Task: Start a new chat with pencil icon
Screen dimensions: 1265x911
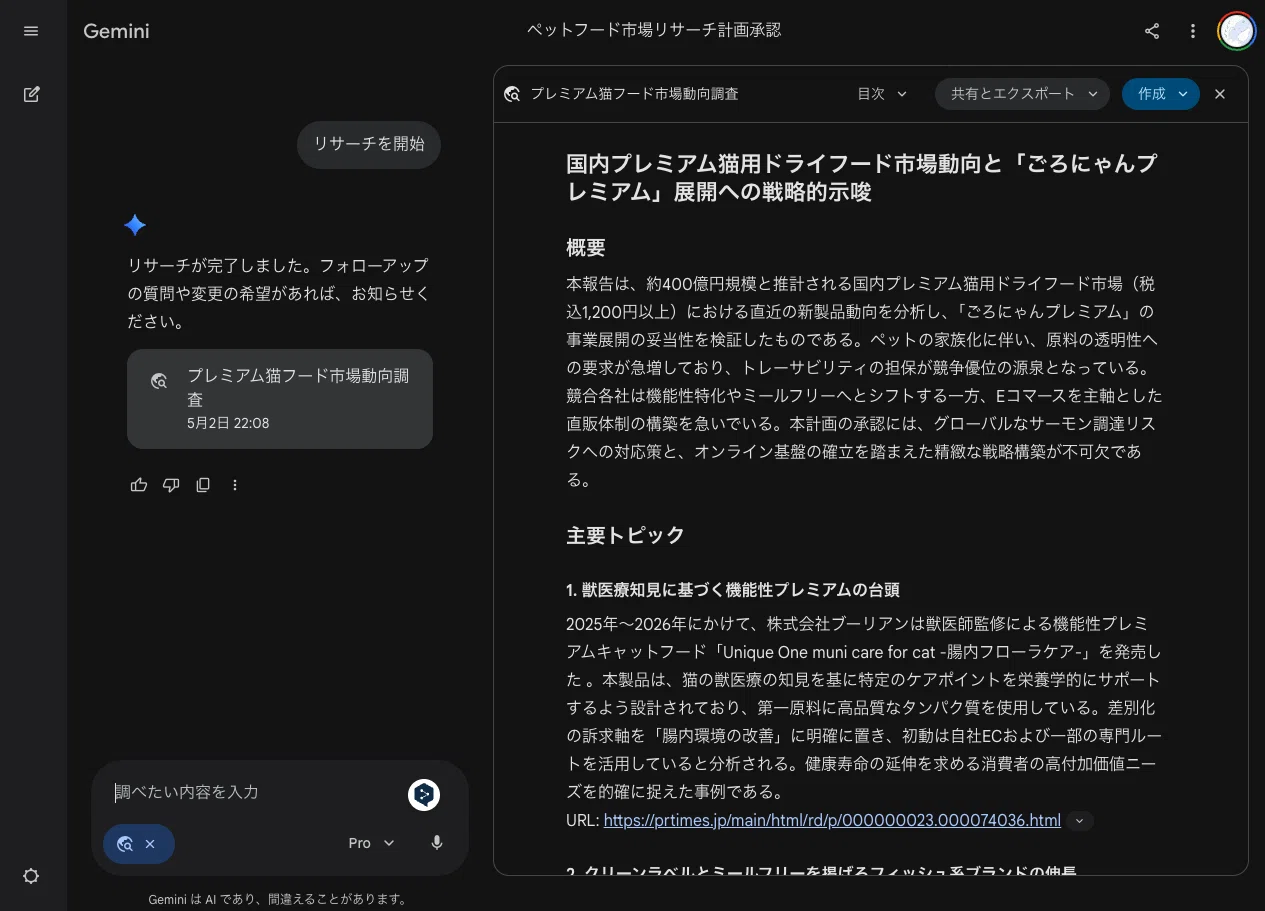Action: (31, 94)
